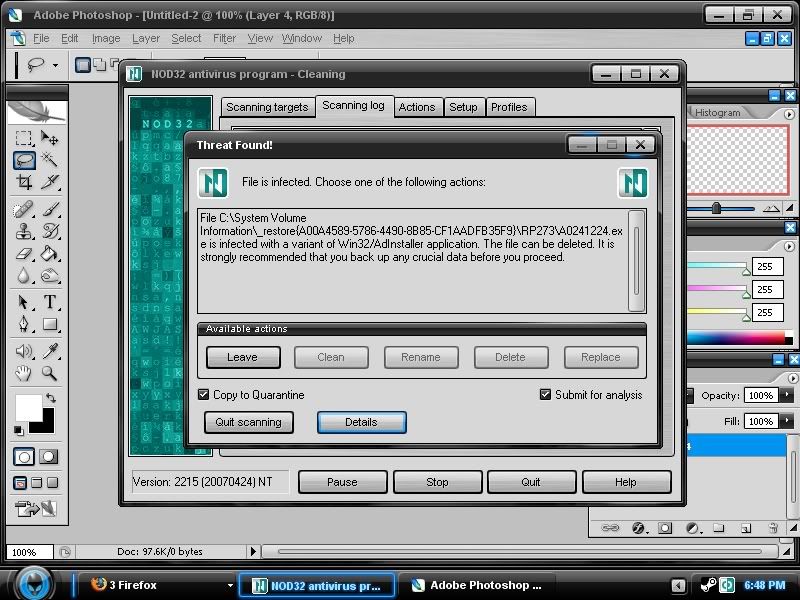Toggle the Copy to Quarantine checkbox
800x600 pixels.
204,394
